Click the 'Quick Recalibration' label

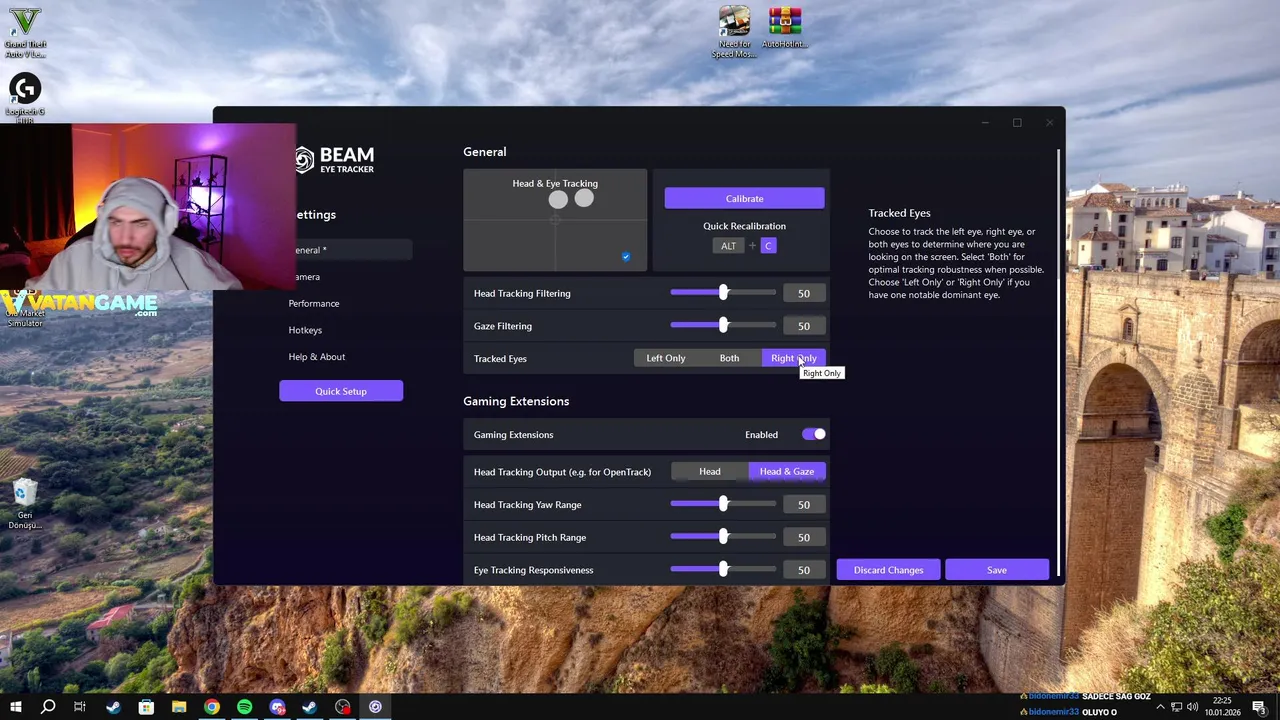pos(744,226)
